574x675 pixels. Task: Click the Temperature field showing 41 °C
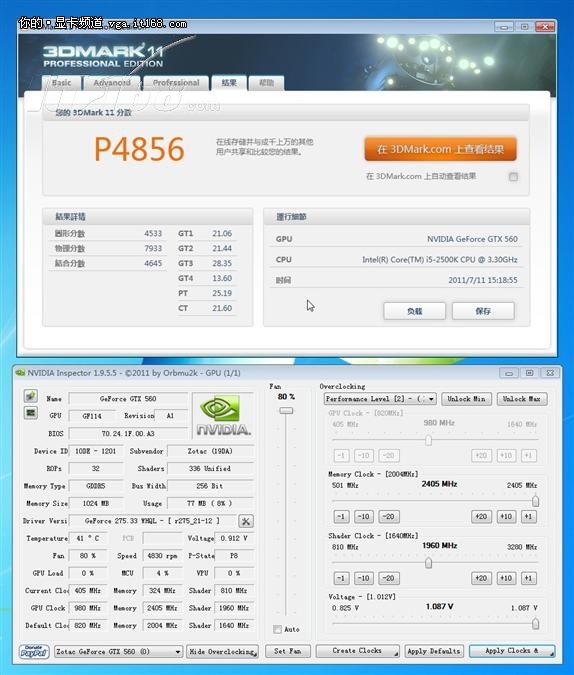(x=89, y=539)
